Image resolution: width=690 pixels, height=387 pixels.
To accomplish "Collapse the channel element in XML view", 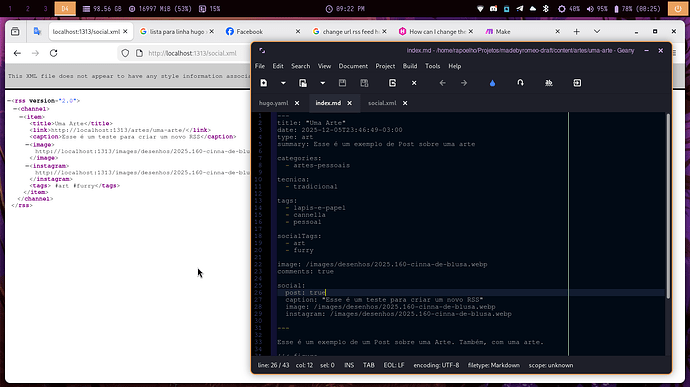I will [x=15, y=109].
